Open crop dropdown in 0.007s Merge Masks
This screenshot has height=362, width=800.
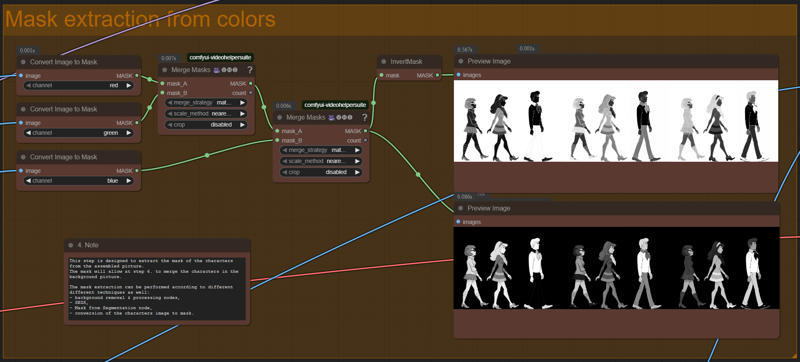206,124
